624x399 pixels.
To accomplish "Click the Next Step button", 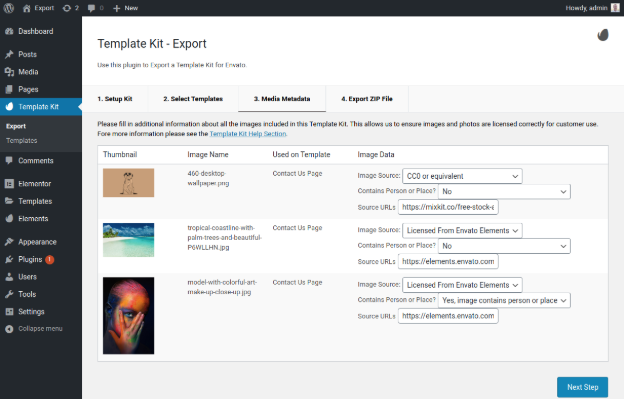I will pyautogui.click(x=583, y=387).
